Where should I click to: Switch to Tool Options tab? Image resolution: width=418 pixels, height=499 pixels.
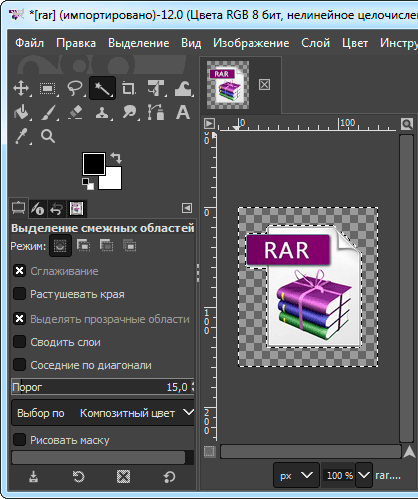(x=19, y=208)
